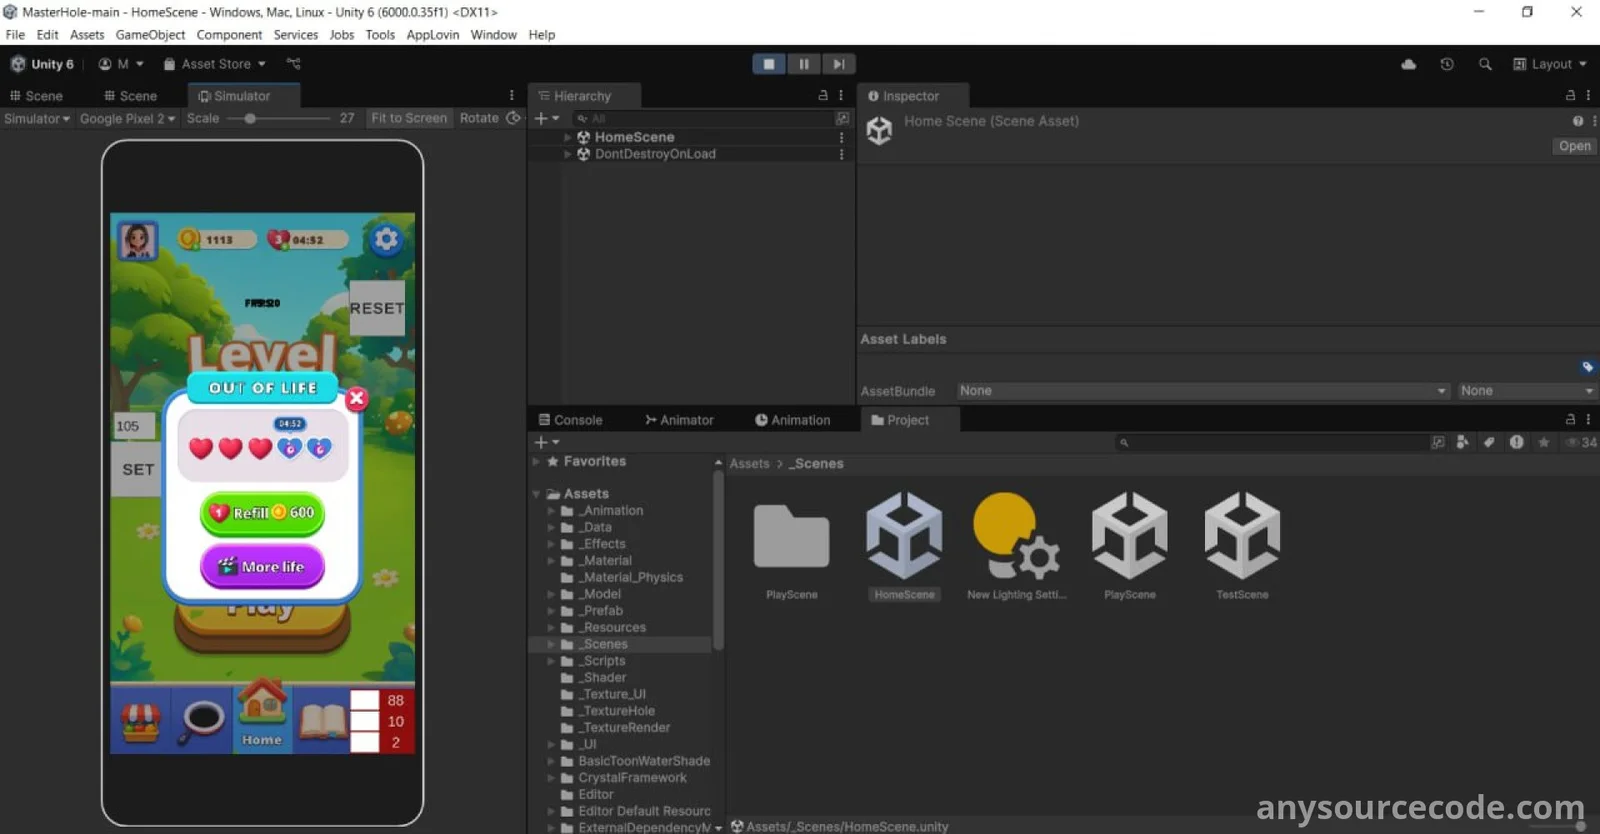Image resolution: width=1600 pixels, height=834 pixels.
Task: Open the Google Pixel 2 device dropdown
Action: pos(127,119)
